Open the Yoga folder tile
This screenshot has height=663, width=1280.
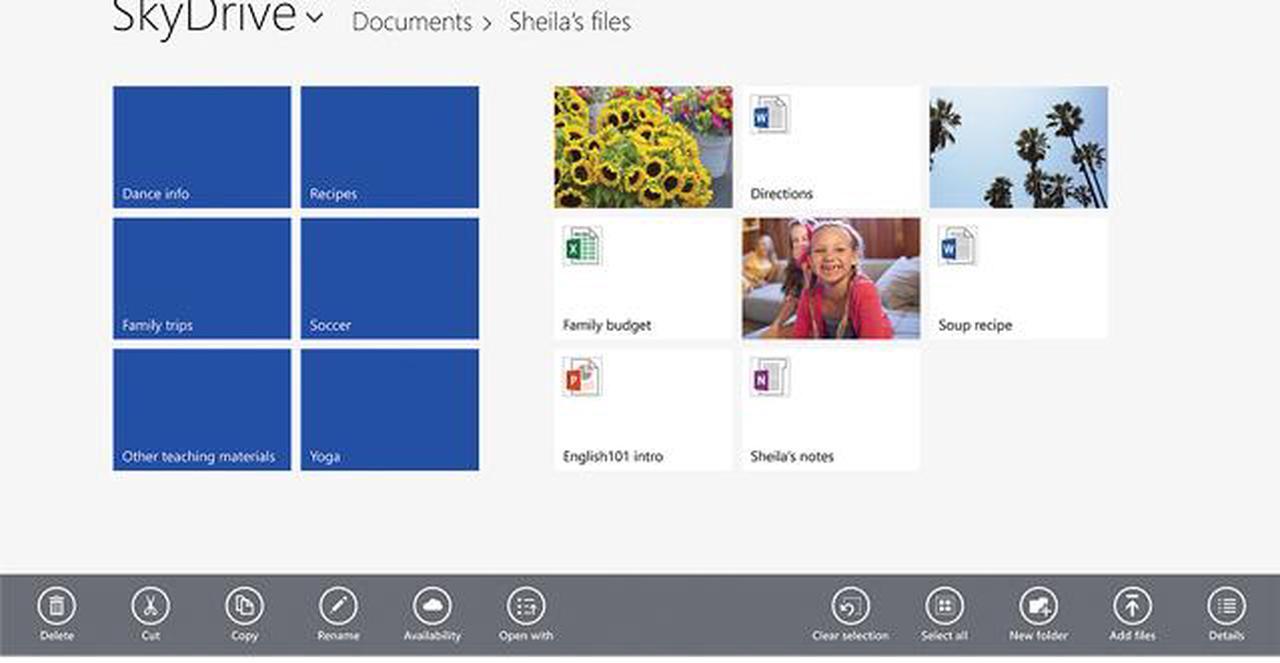(x=390, y=409)
